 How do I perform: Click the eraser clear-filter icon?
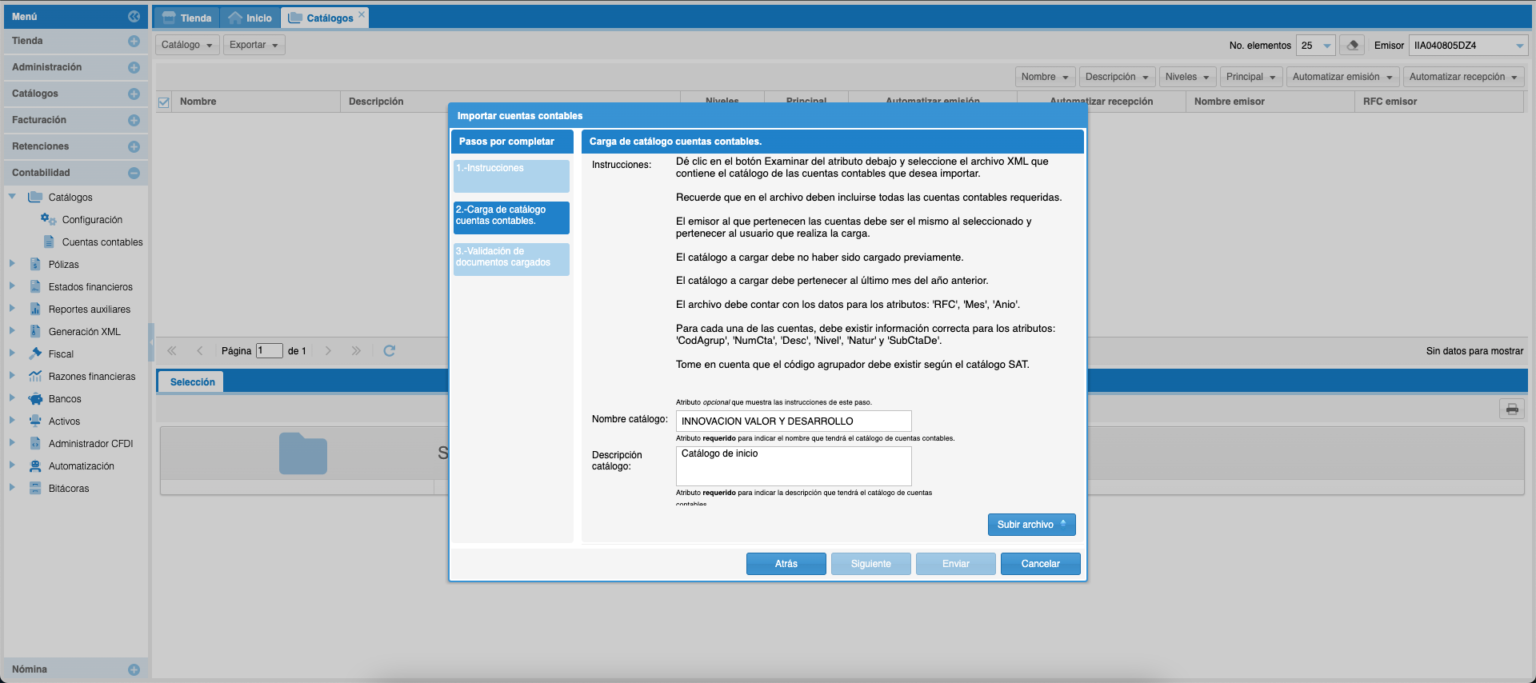pos(1353,45)
